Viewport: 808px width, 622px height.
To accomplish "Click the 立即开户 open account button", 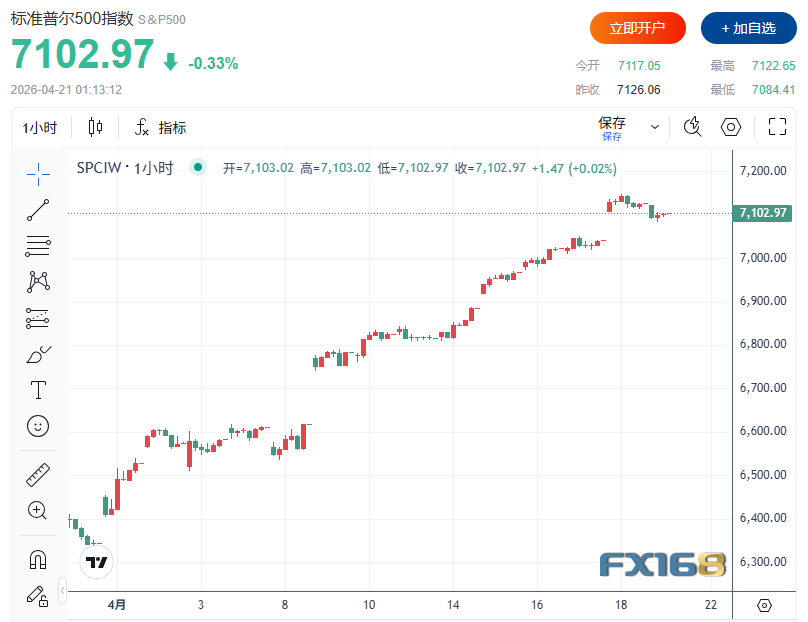I will coord(637,28).
